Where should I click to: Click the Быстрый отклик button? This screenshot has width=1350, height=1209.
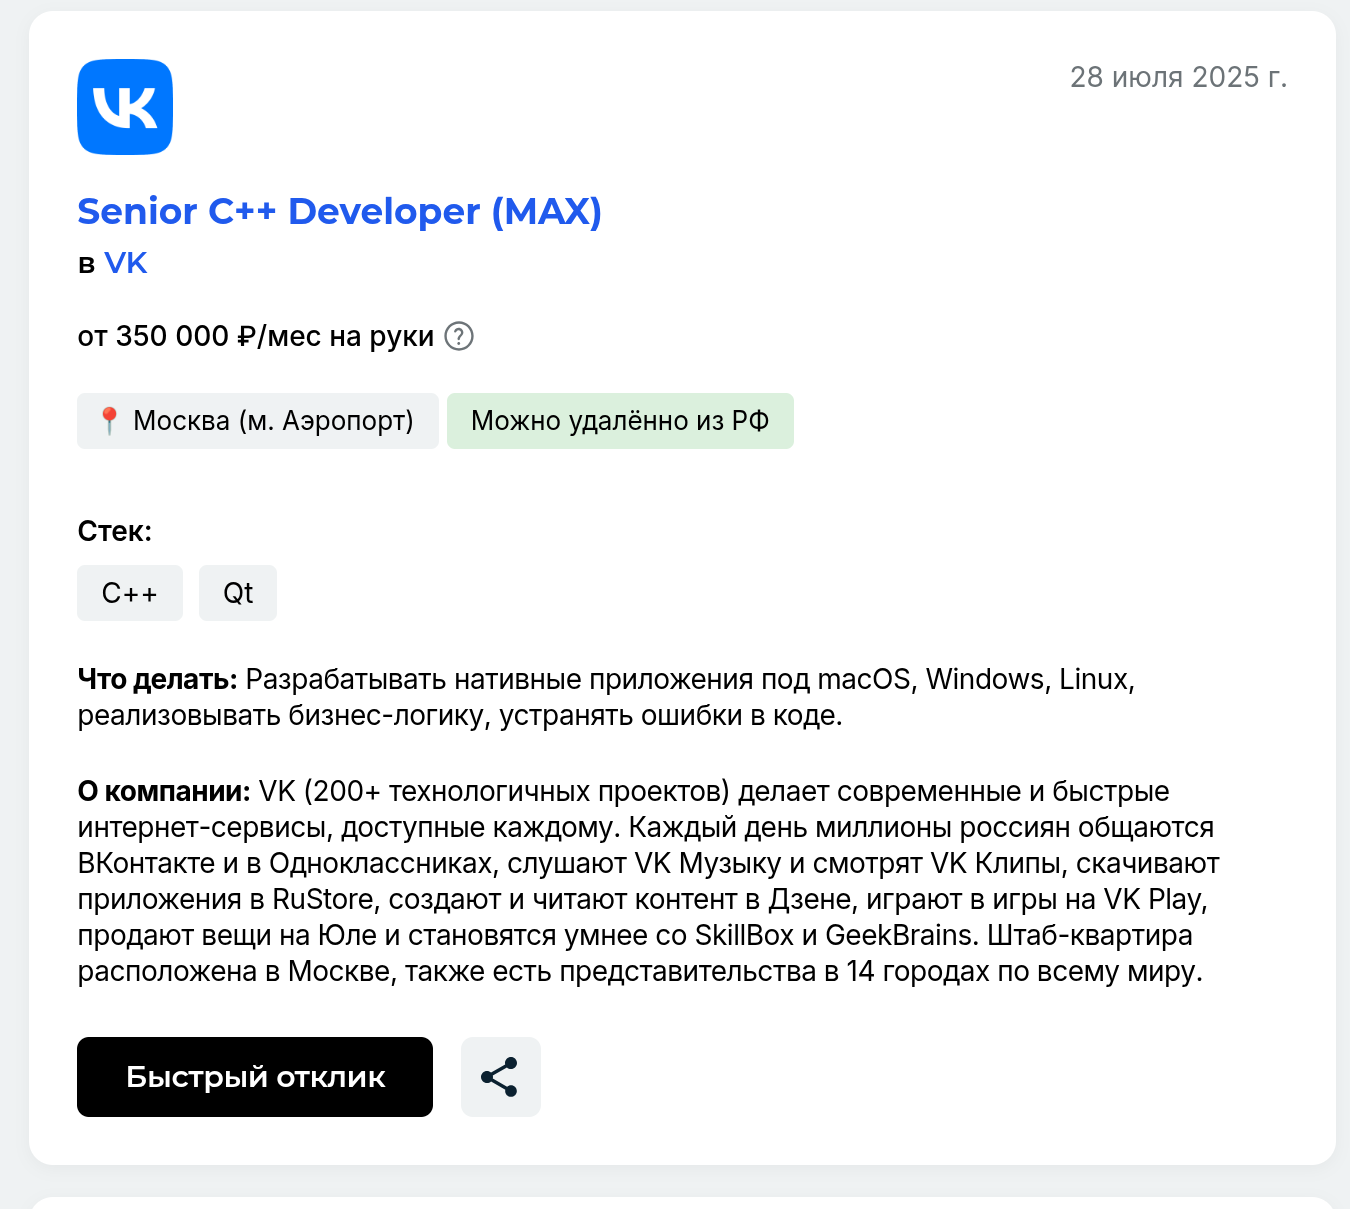255,1077
